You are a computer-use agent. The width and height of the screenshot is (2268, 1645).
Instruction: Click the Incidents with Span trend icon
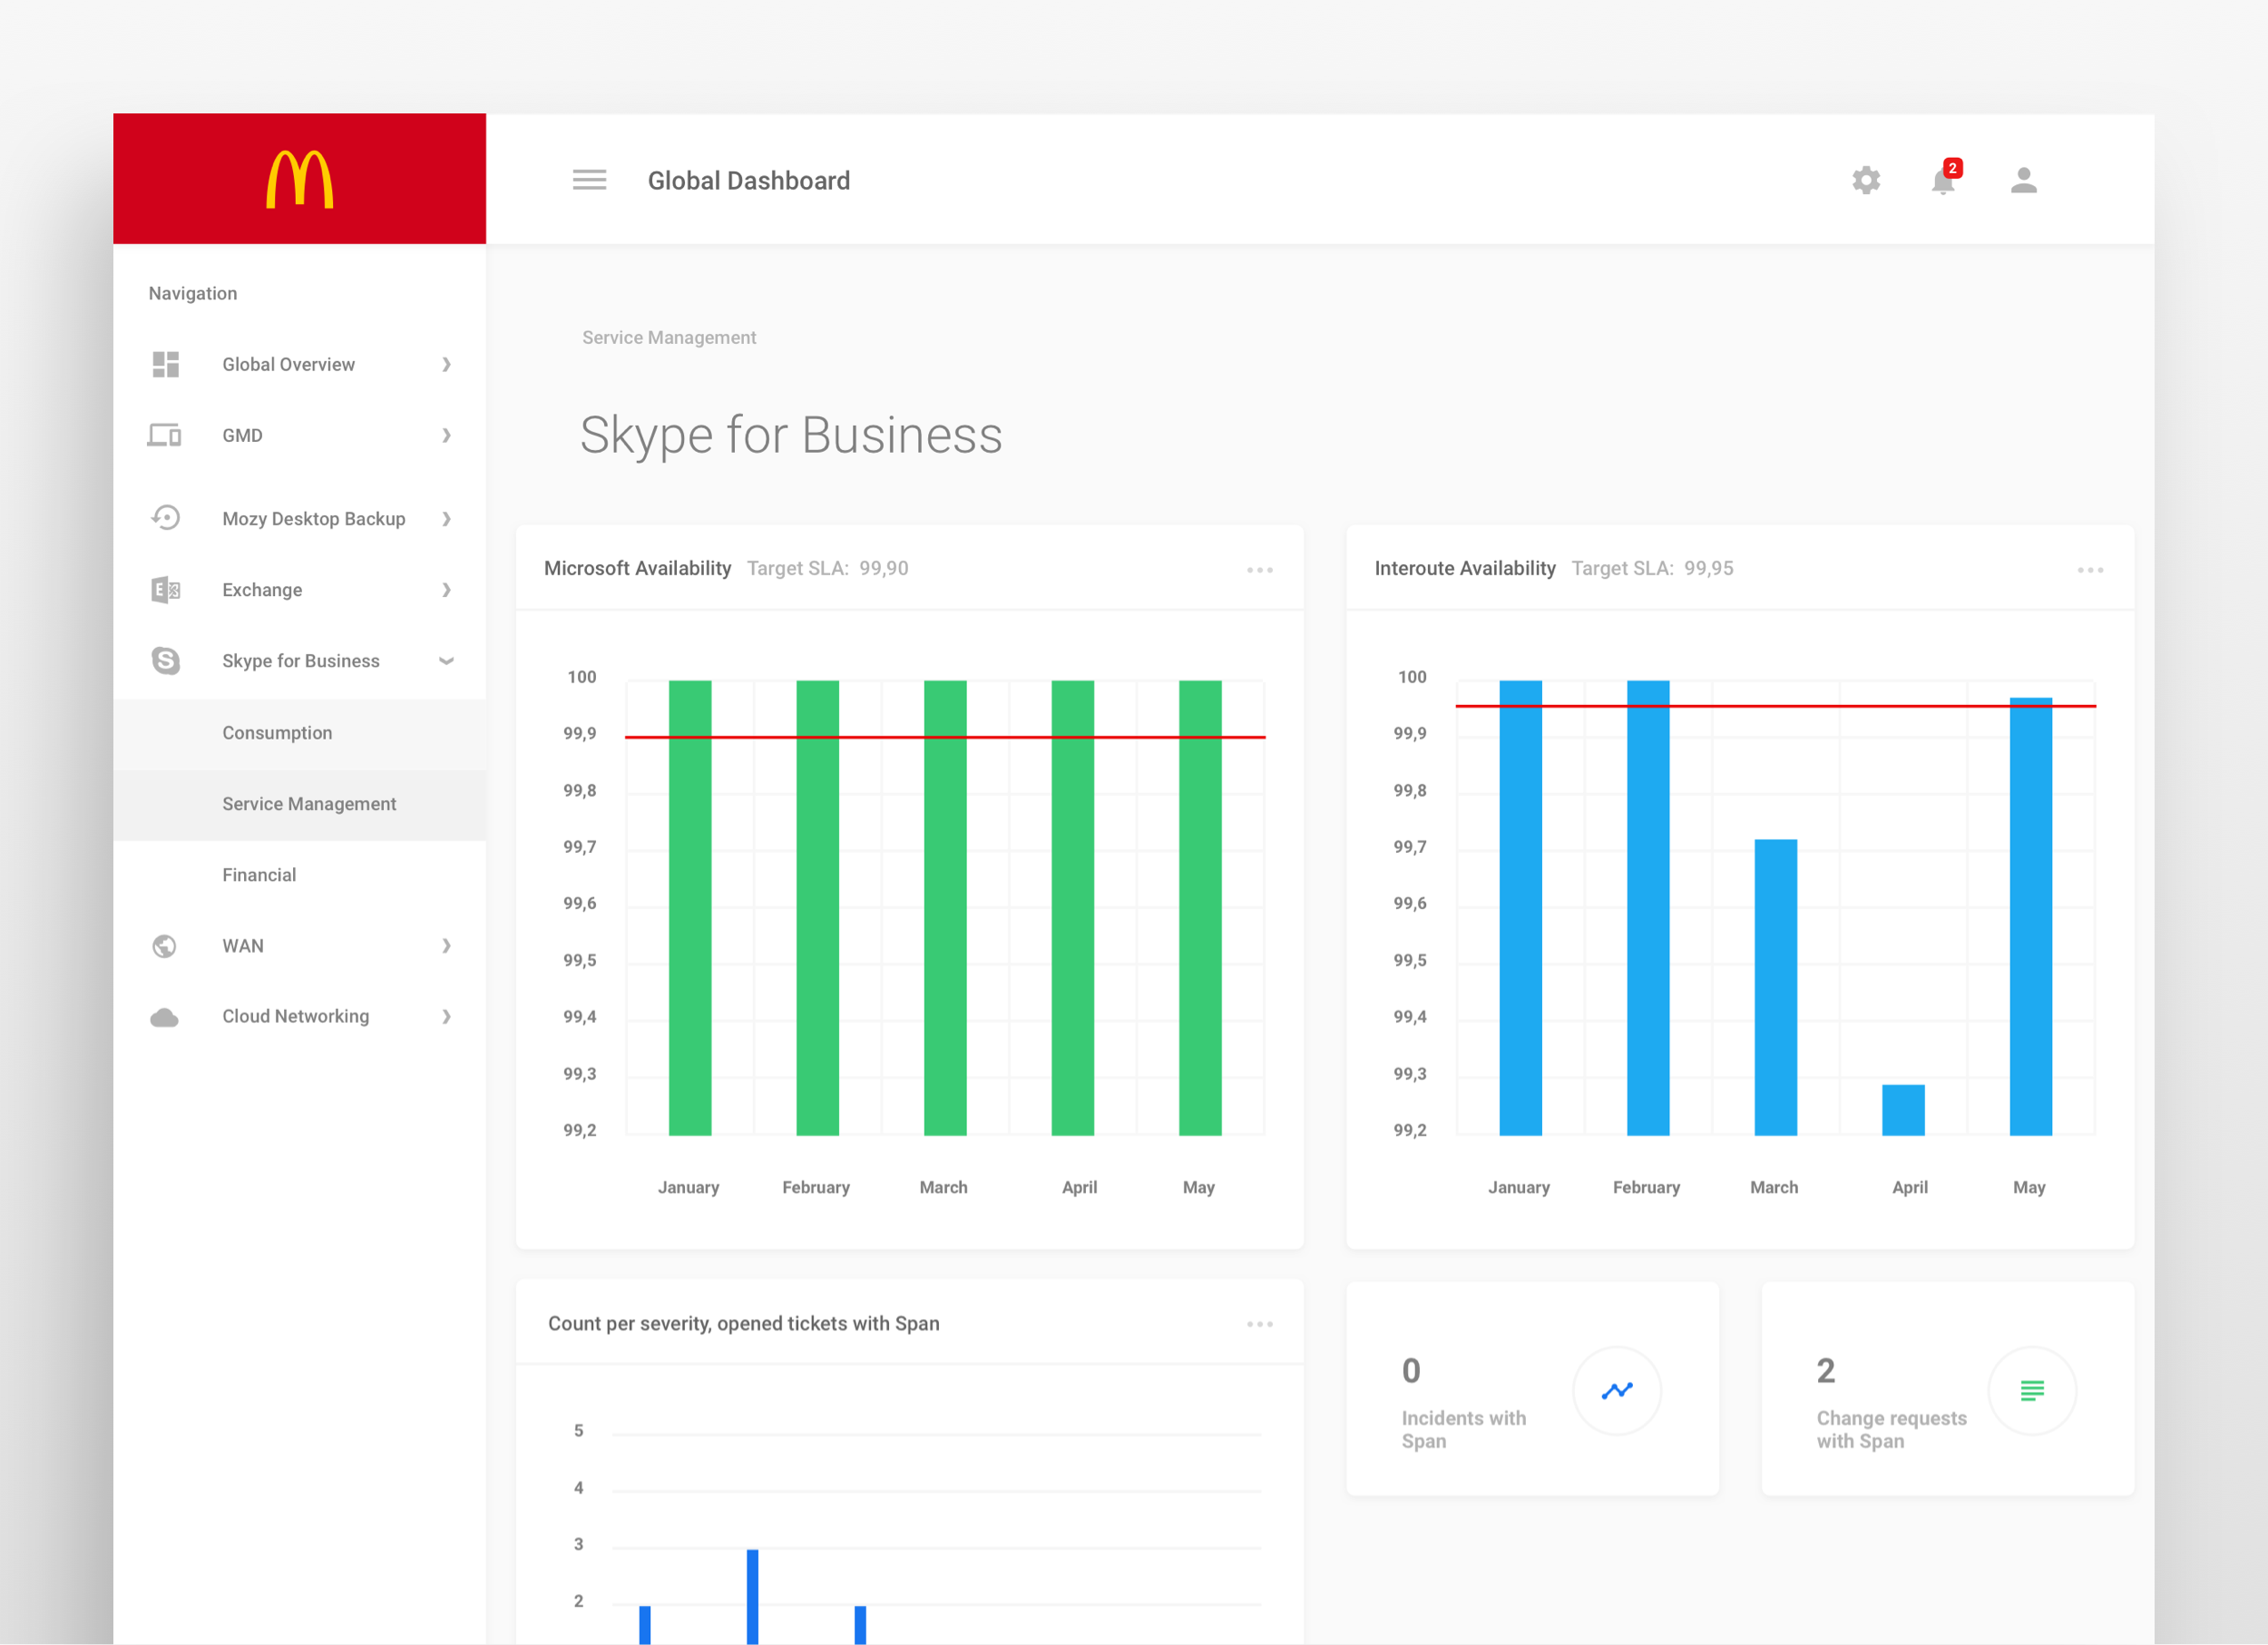[x=1617, y=1390]
